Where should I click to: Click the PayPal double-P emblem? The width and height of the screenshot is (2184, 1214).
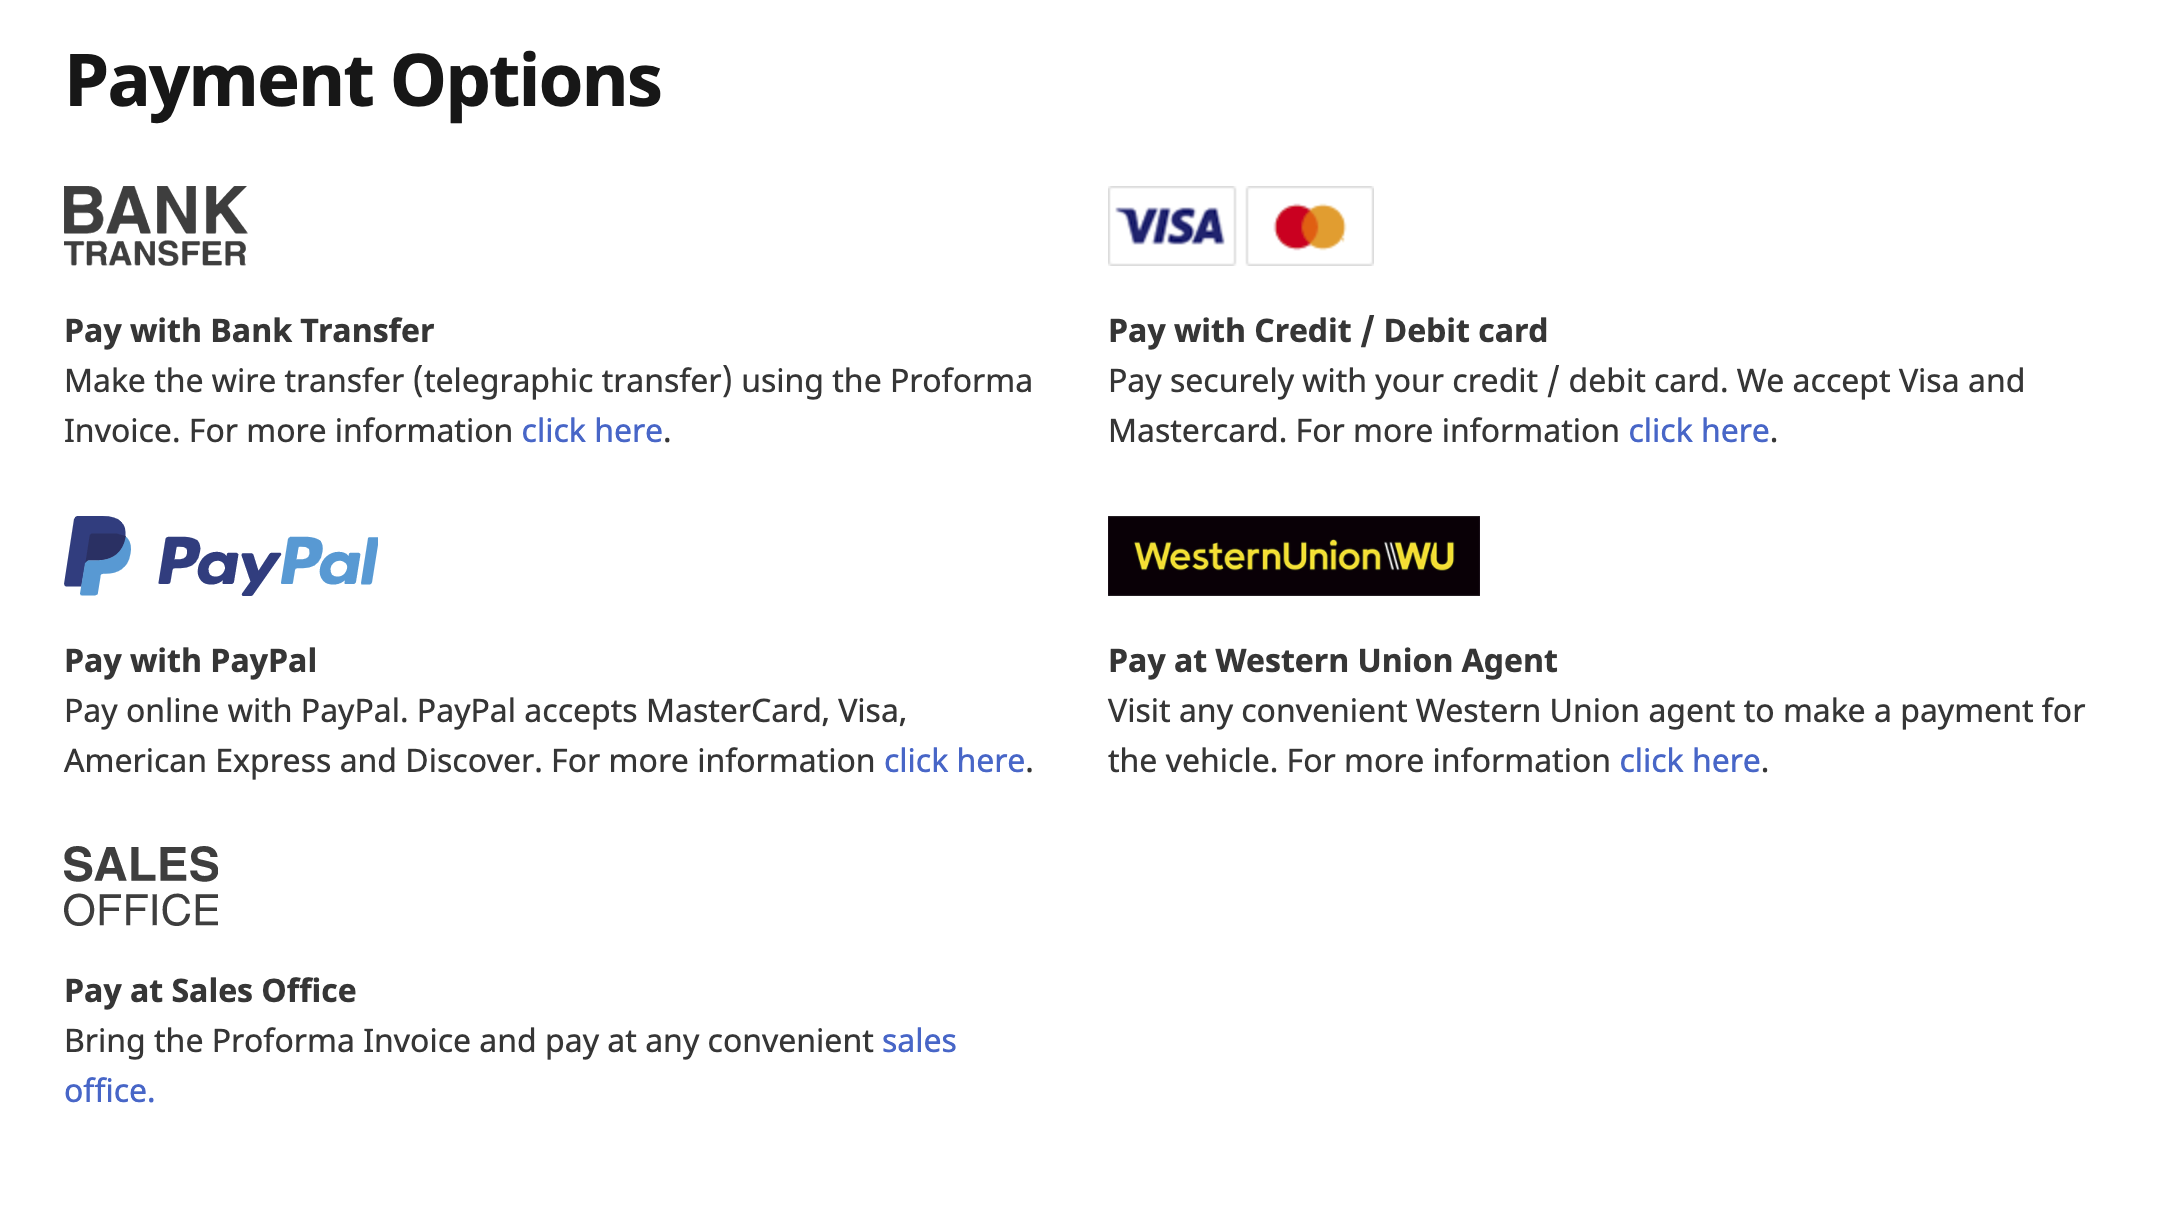[98, 556]
